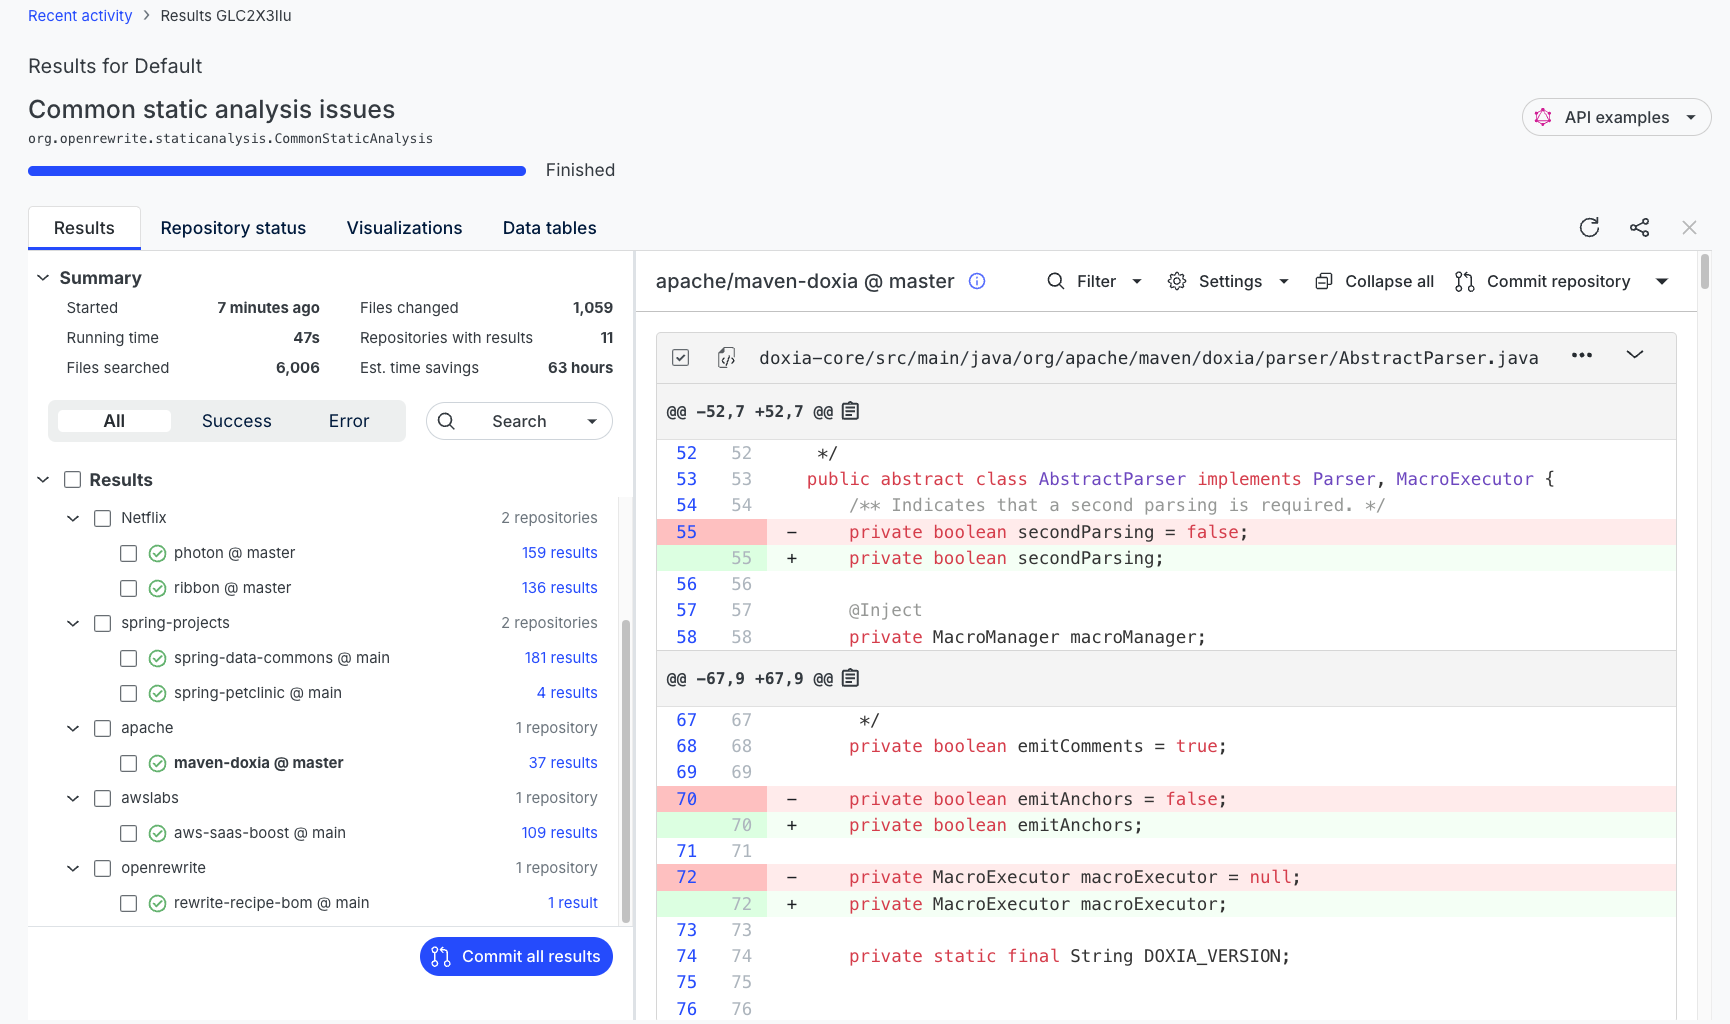Filter results by Success
This screenshot has width=1730, height=1024.
[236, 421]
